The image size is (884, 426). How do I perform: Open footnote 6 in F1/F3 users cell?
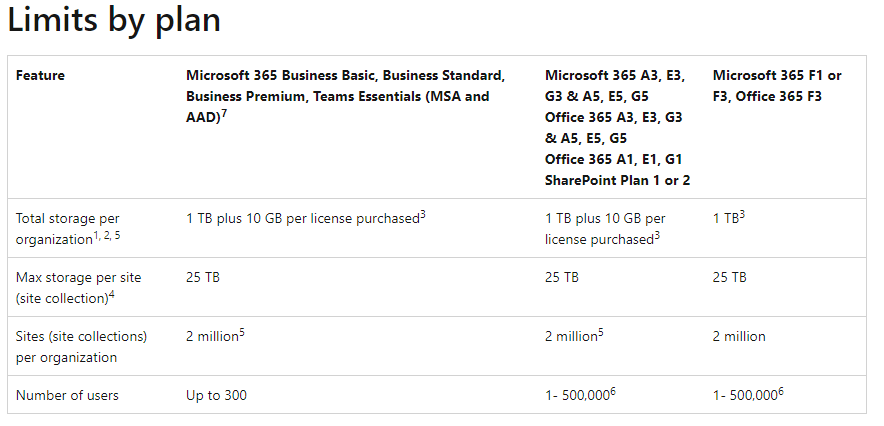pos(780,390)
